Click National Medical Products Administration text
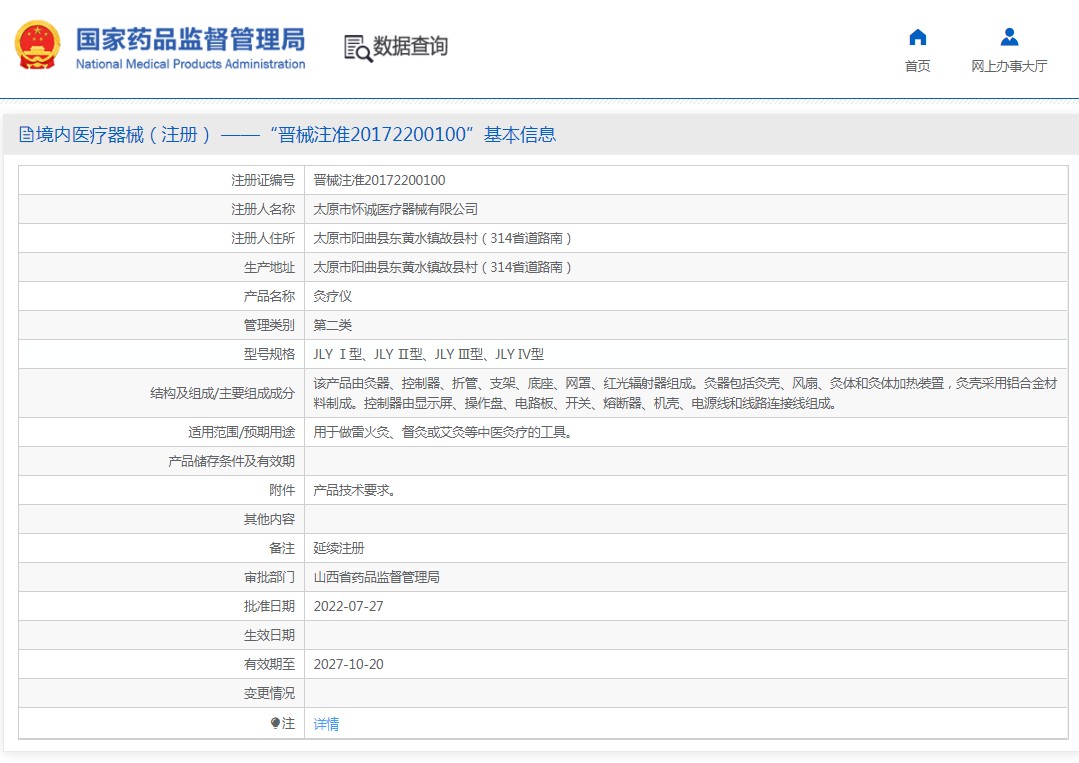The height and width of the screenshot is (763, 1079). point(190,64)
